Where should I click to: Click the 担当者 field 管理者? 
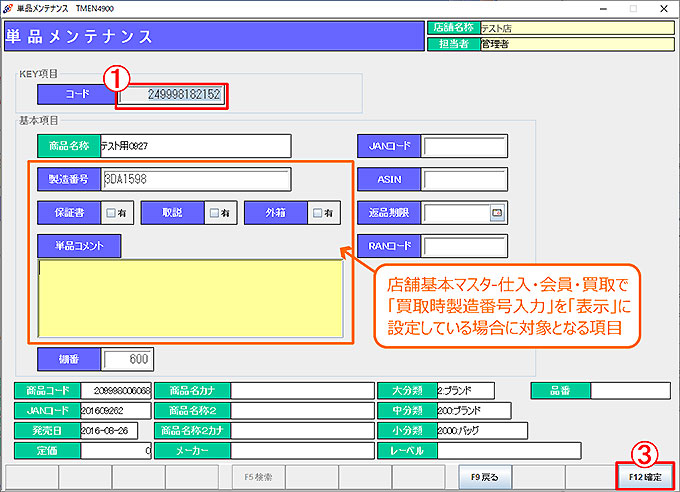point(577,44)
